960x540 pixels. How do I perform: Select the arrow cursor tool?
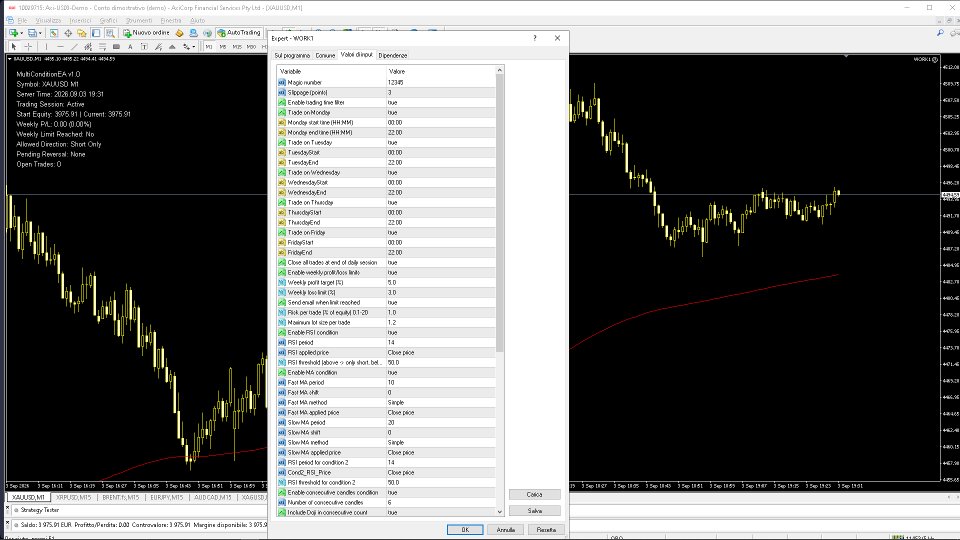(14, 47)
